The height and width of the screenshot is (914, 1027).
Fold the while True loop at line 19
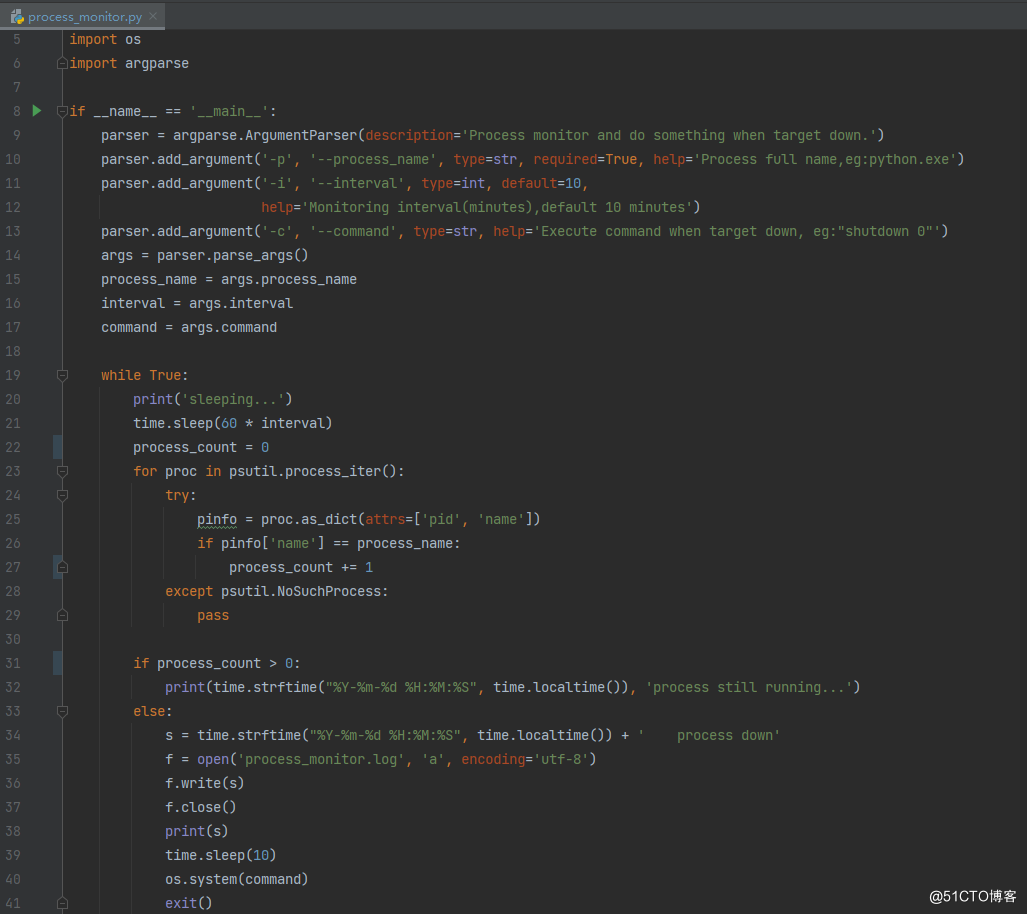[x=62, y=375]
